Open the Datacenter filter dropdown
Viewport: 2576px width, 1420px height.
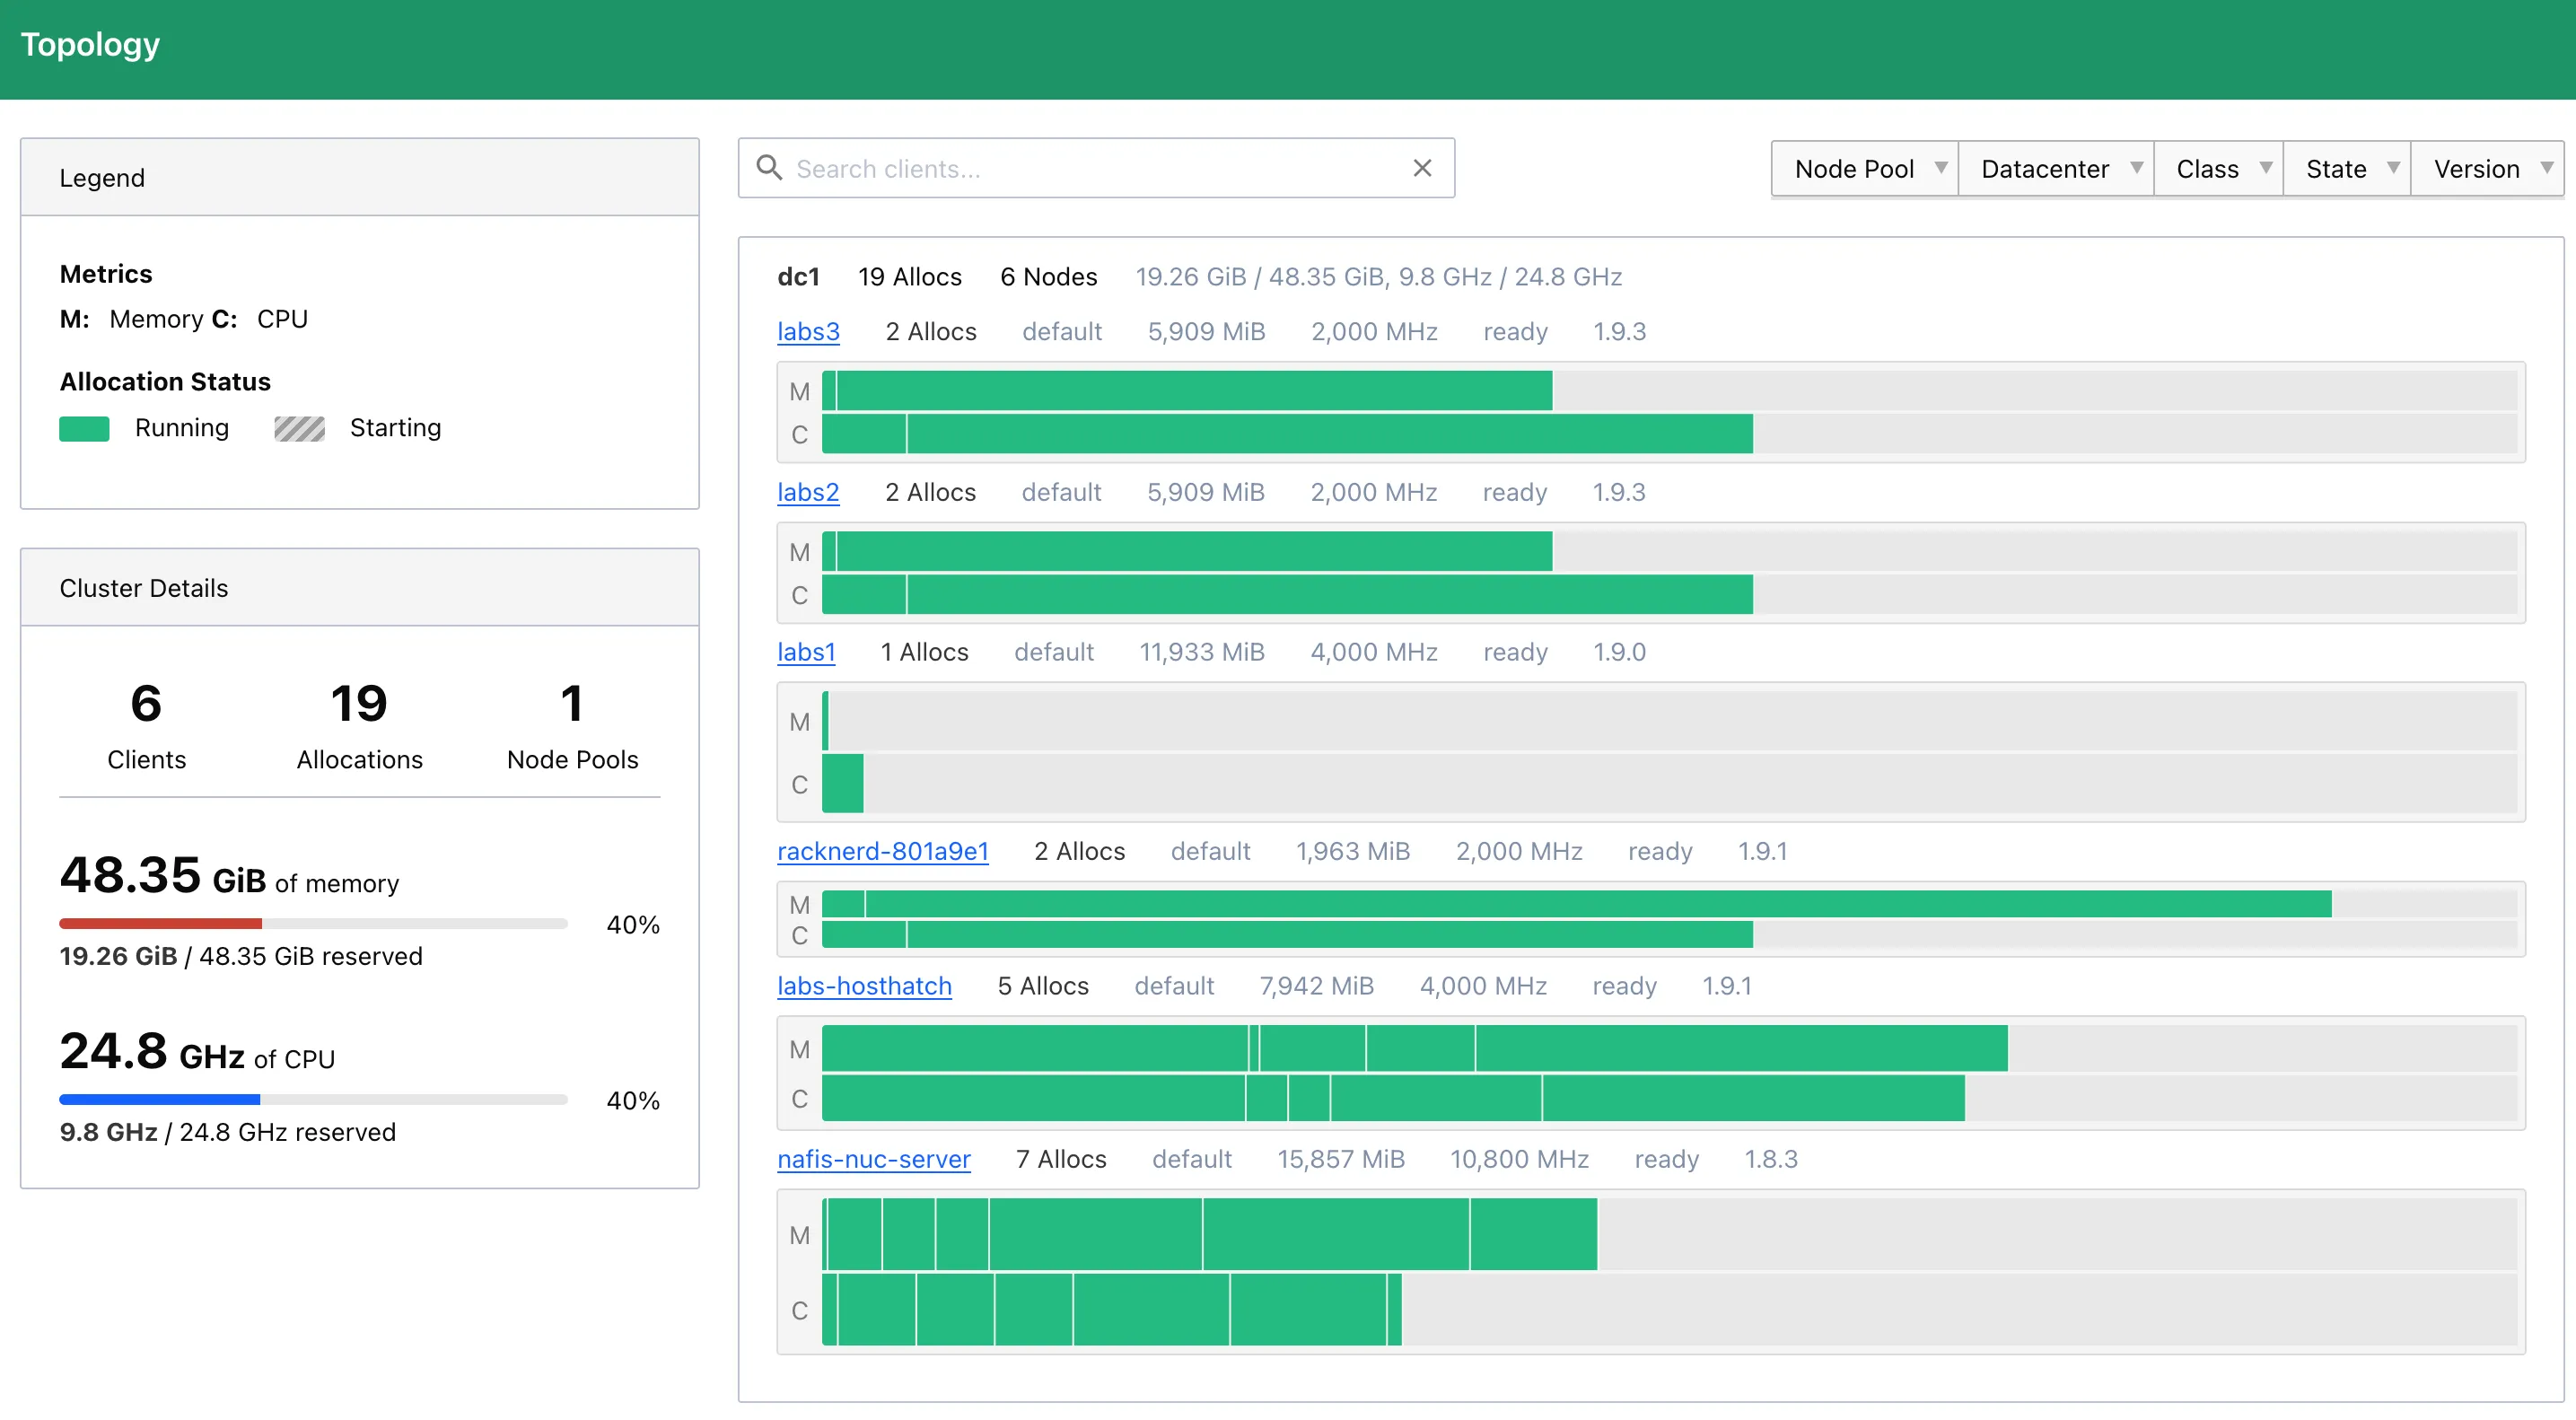click(x=2056, y=169)
